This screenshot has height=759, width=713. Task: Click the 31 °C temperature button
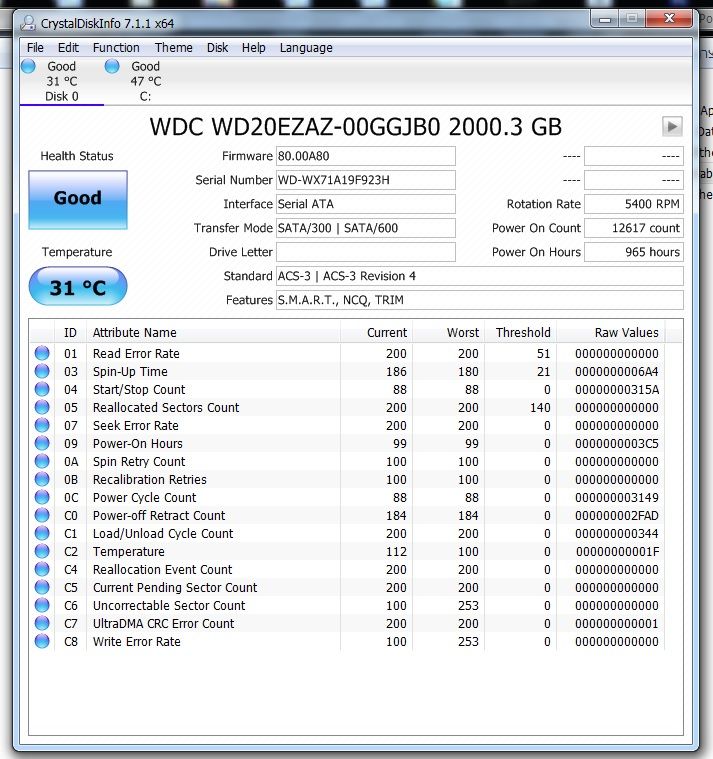coord(78,287)
